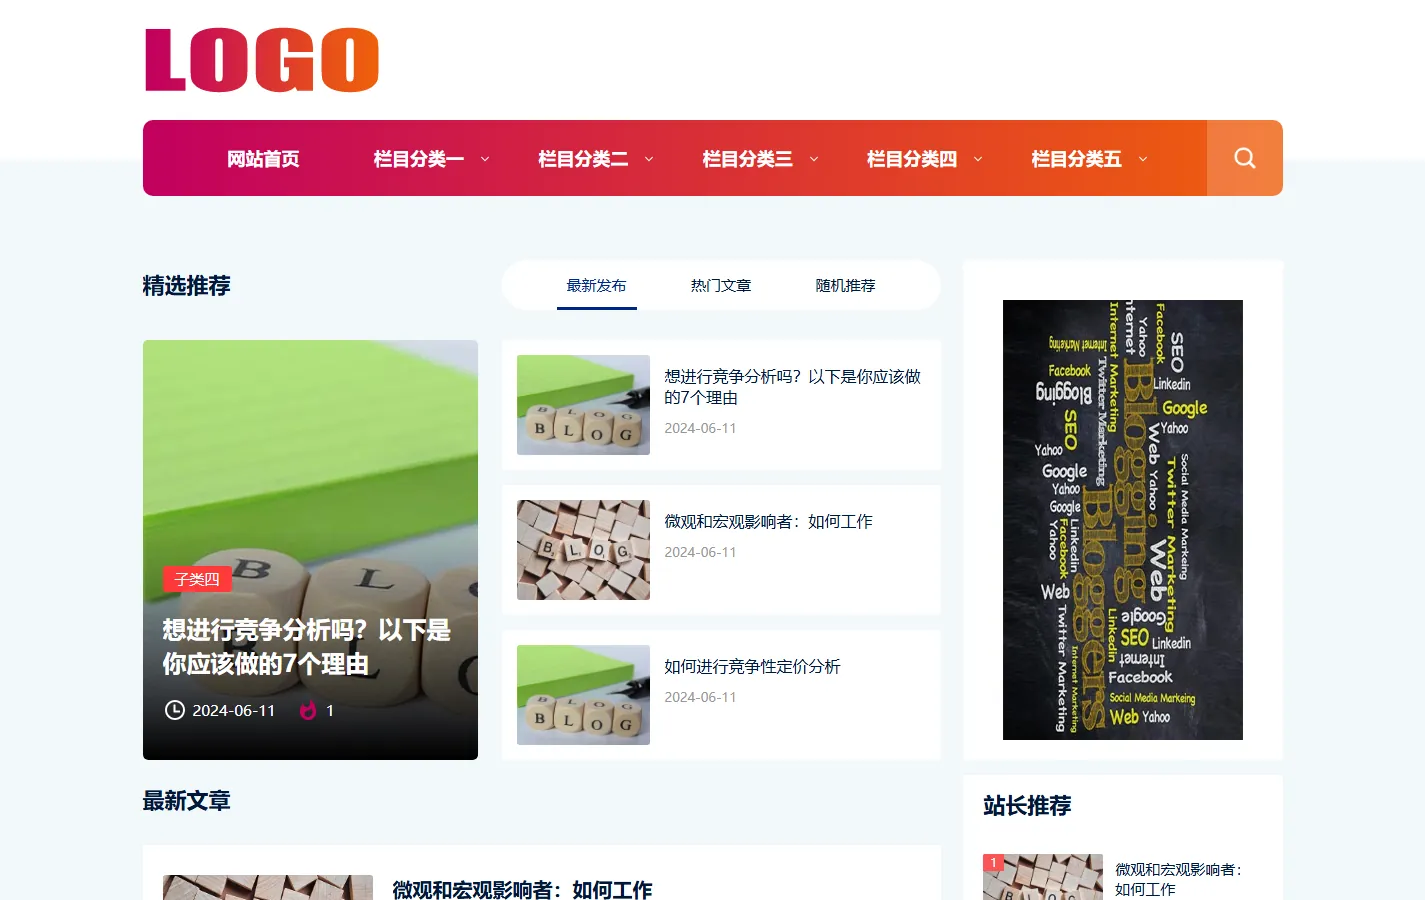Click date 2024-06-11 under 如何进行竞争性定价分析

[700, 697]
